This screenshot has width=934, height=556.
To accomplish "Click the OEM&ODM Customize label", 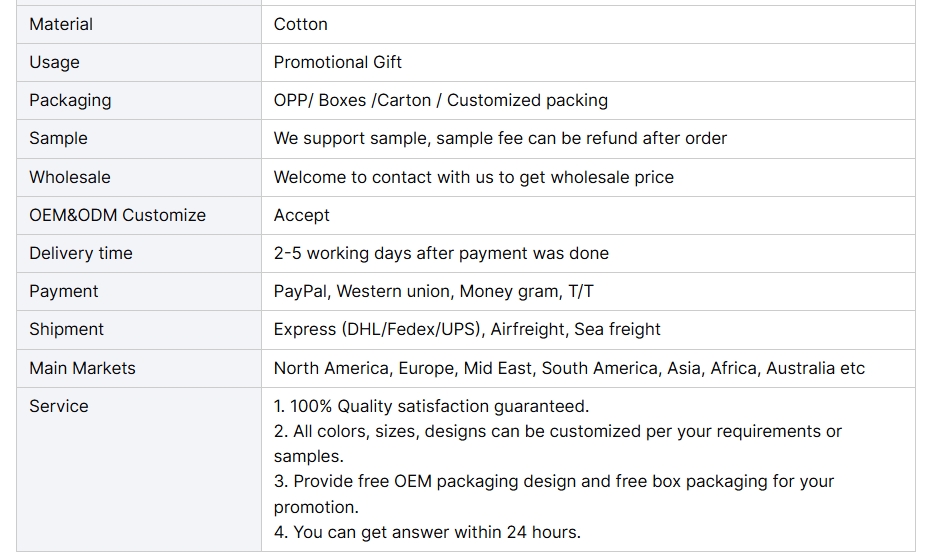I will coord(117,216).
